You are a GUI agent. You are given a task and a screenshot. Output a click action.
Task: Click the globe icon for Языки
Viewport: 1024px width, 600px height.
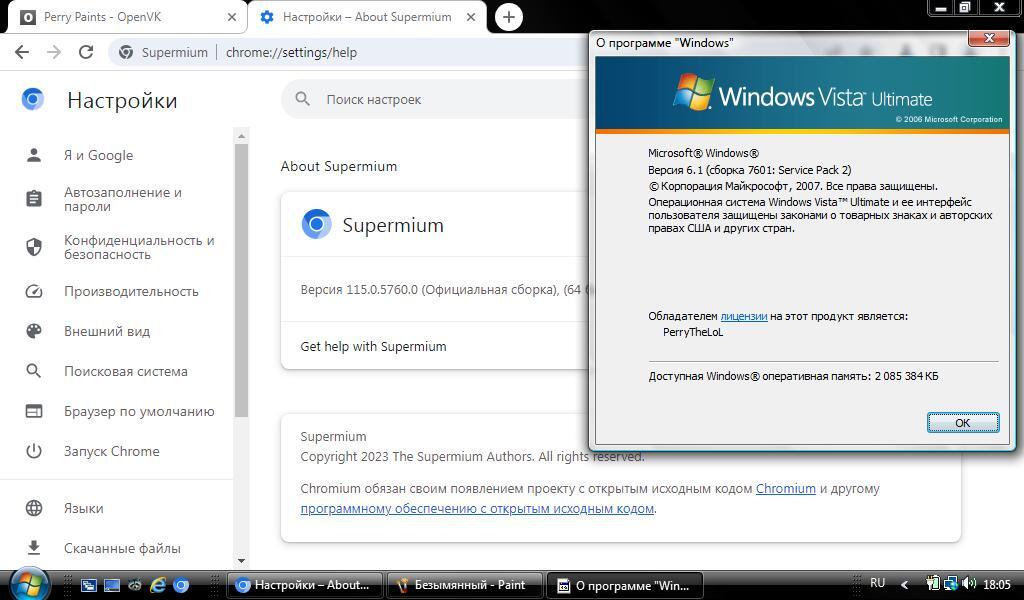coord(34,508)
